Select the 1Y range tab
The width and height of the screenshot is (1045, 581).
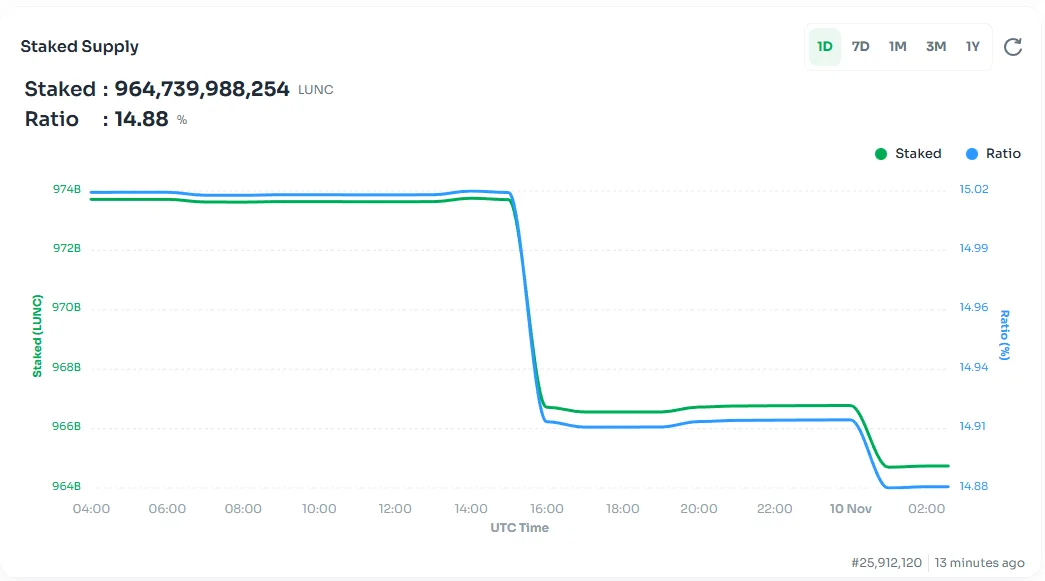tap(972, 46)
